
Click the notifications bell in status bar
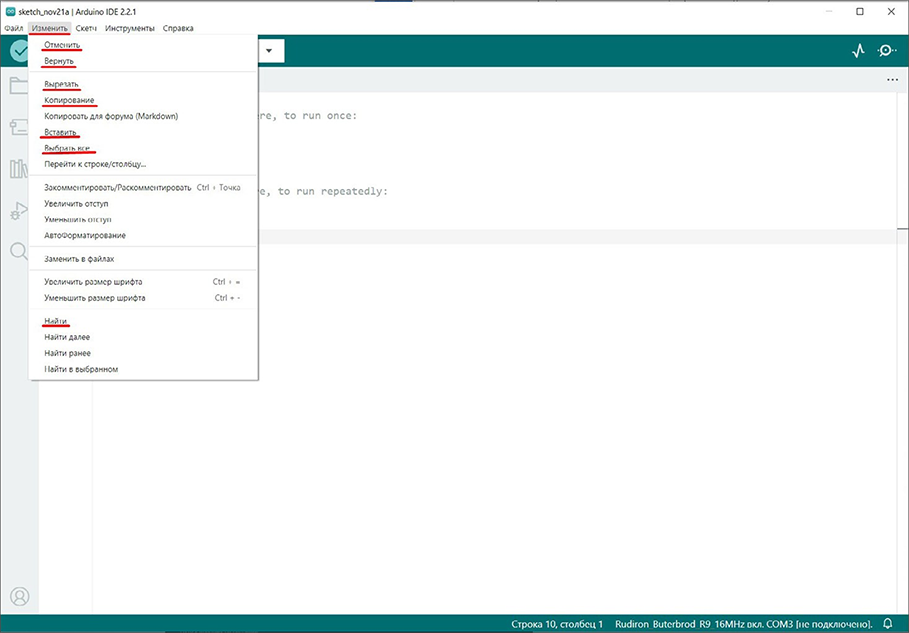click(887, 624)
